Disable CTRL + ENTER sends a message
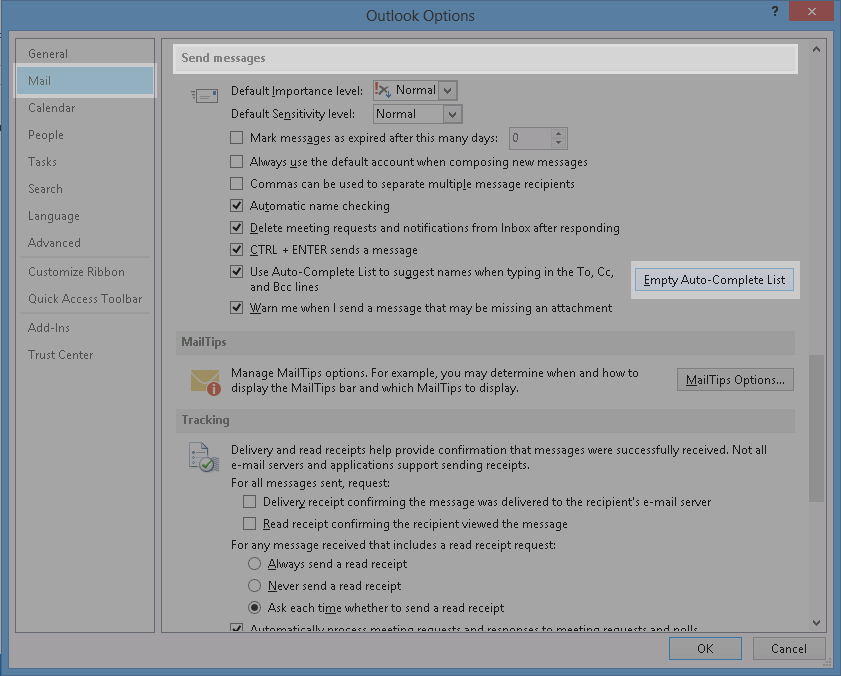Viewport: 841px width, 676px height. tap(237, 249)
